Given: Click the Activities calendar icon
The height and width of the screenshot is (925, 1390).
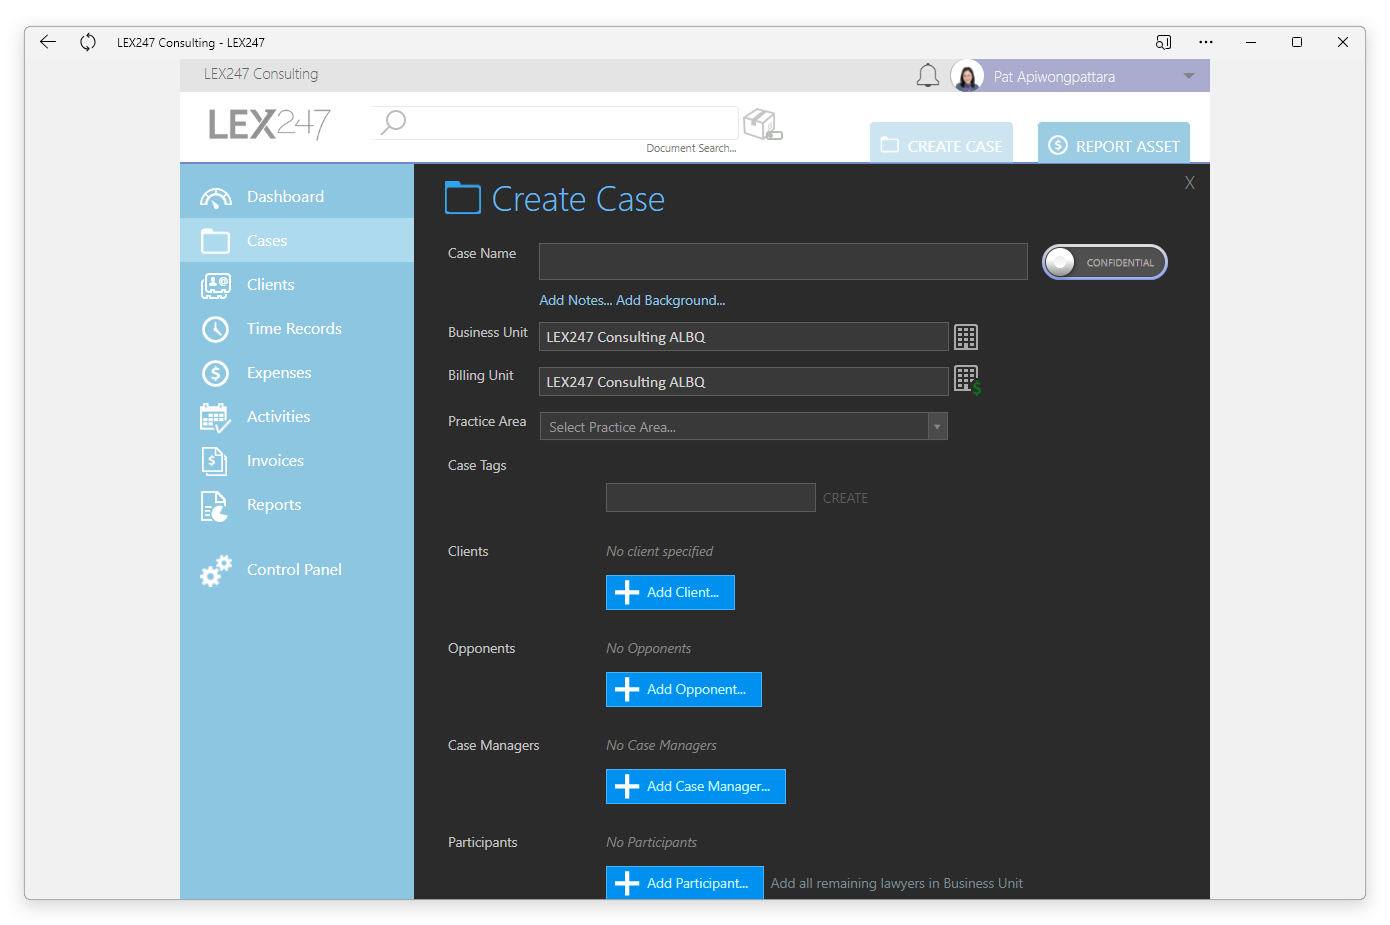Looking at the screenshot, I should [x=216, y=417].
